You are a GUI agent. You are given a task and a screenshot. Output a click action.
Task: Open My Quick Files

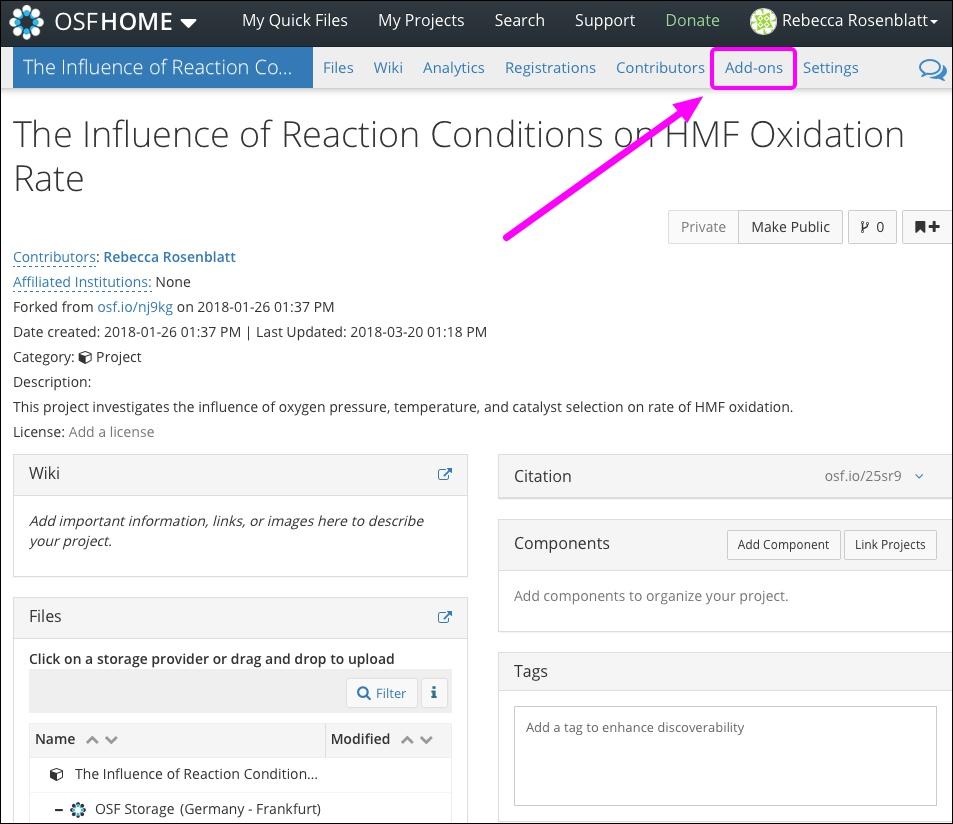294,20
